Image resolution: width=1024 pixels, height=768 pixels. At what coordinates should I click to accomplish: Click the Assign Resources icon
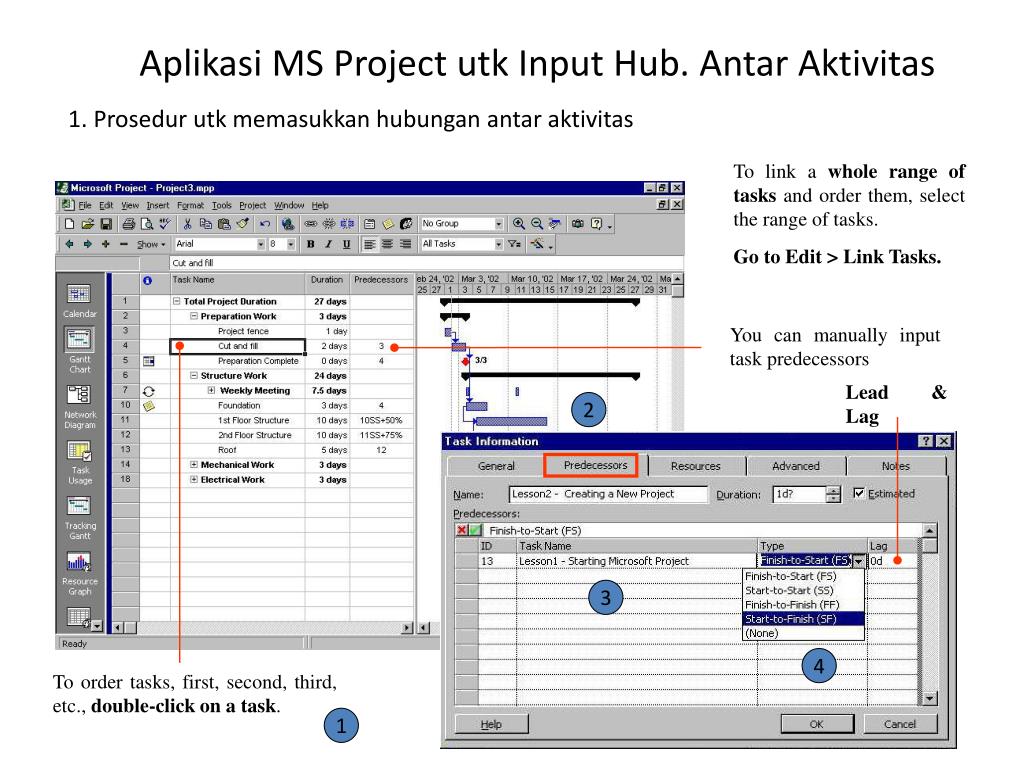pos(406,224)
